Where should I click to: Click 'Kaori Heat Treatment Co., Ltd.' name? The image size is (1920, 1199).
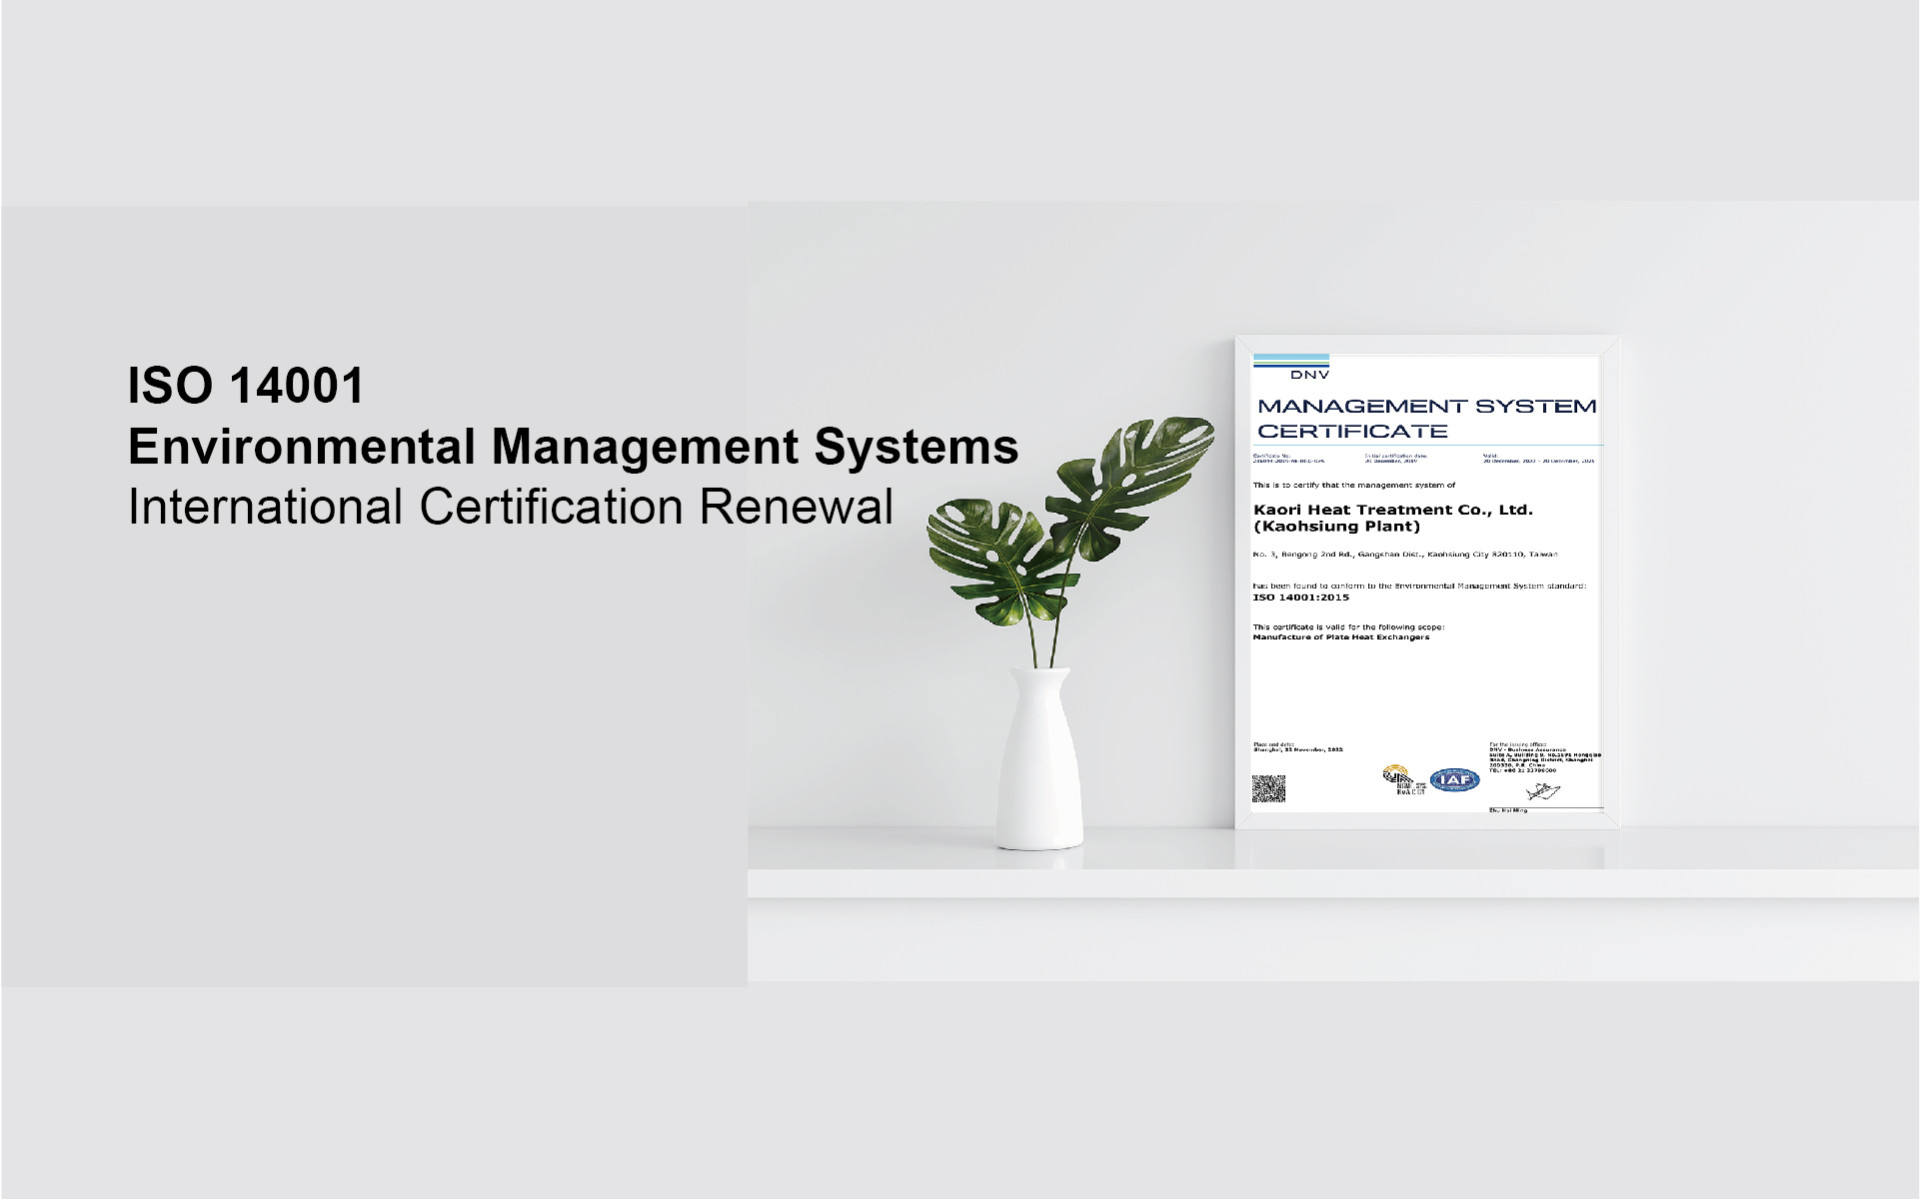click(1392, 509)
